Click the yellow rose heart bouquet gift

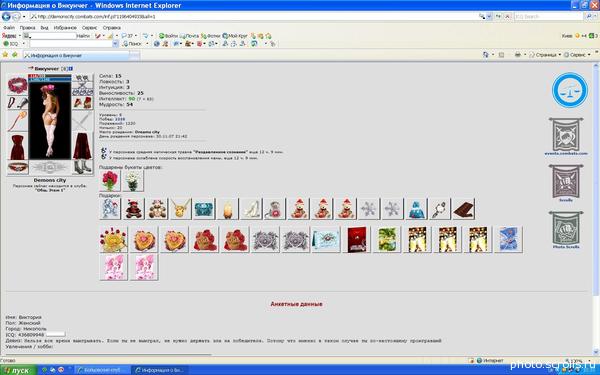pyautogui.click(x=113, y=240)
